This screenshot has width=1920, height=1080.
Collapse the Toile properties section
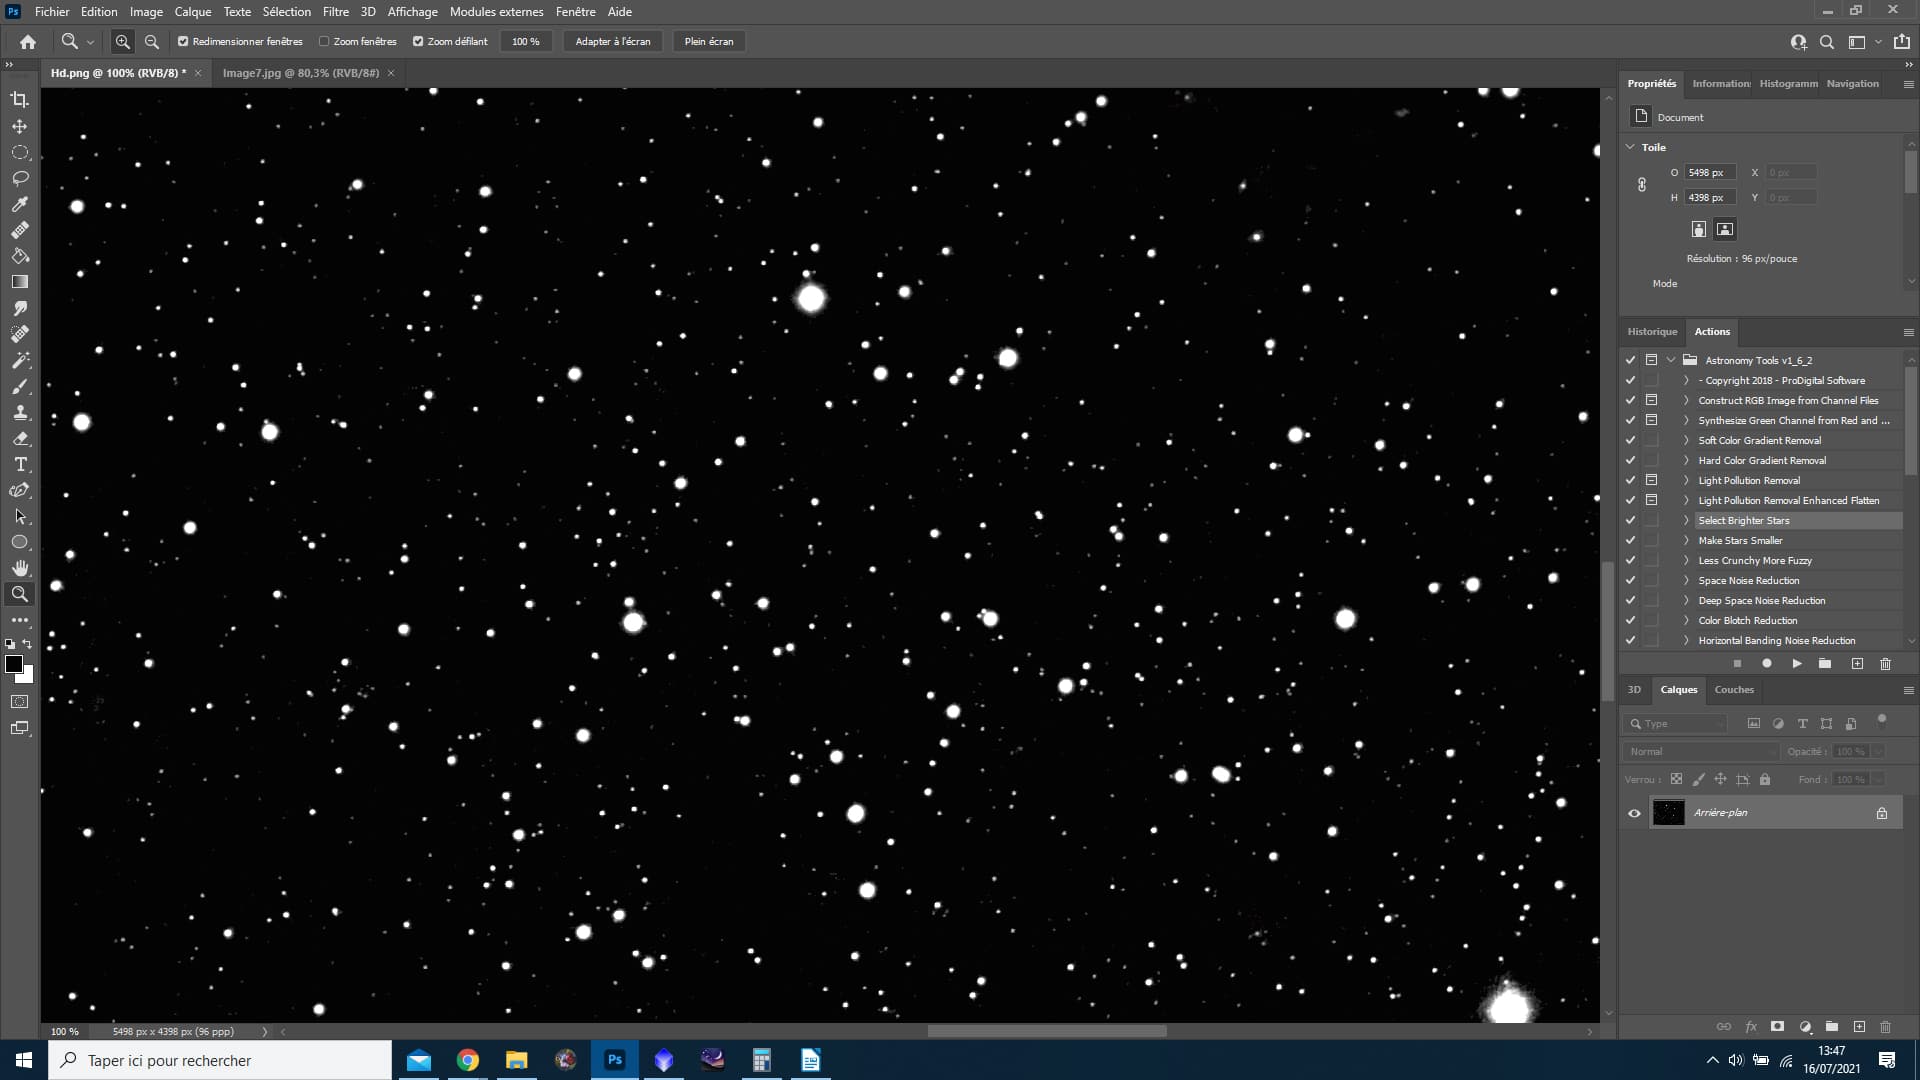(x=1630, y=147)
